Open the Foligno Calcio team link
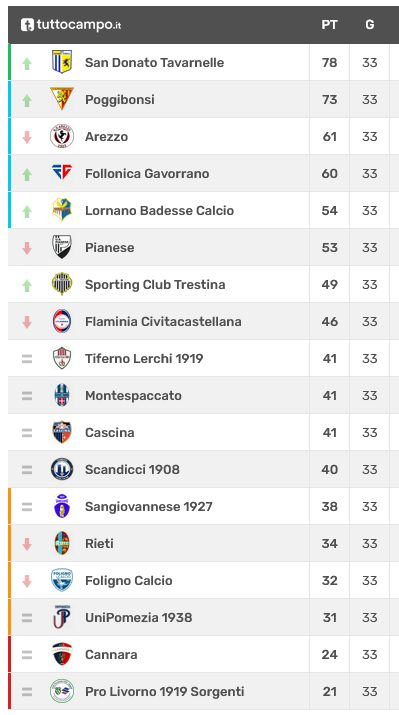The height and width of the screenshot is (715, 399). click(129, 580)
